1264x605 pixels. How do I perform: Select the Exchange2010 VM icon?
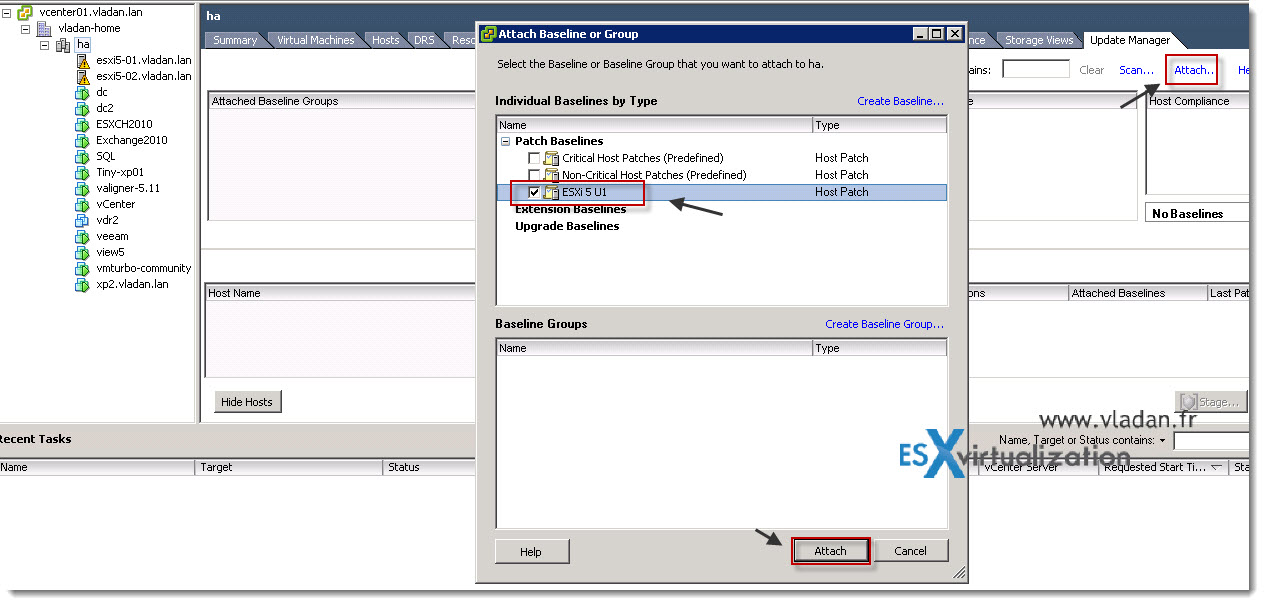coord(83,140)
